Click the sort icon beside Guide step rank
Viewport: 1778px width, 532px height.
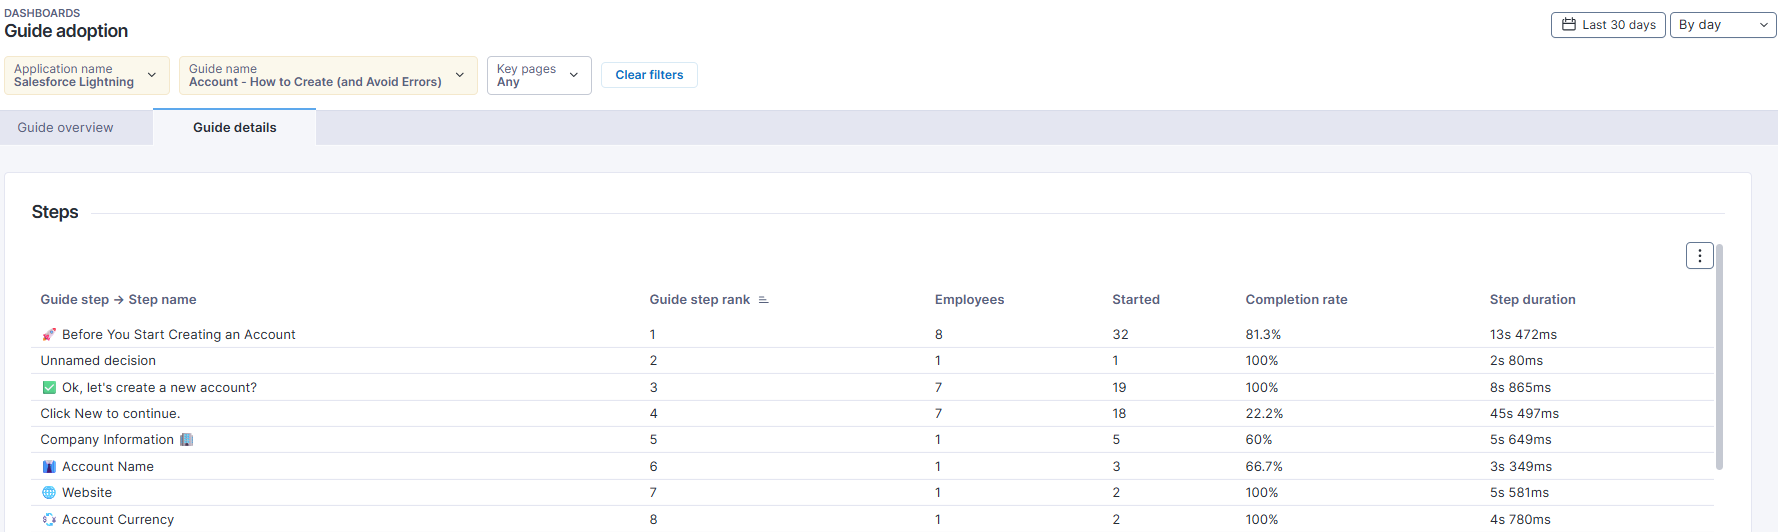click(763, 300)
